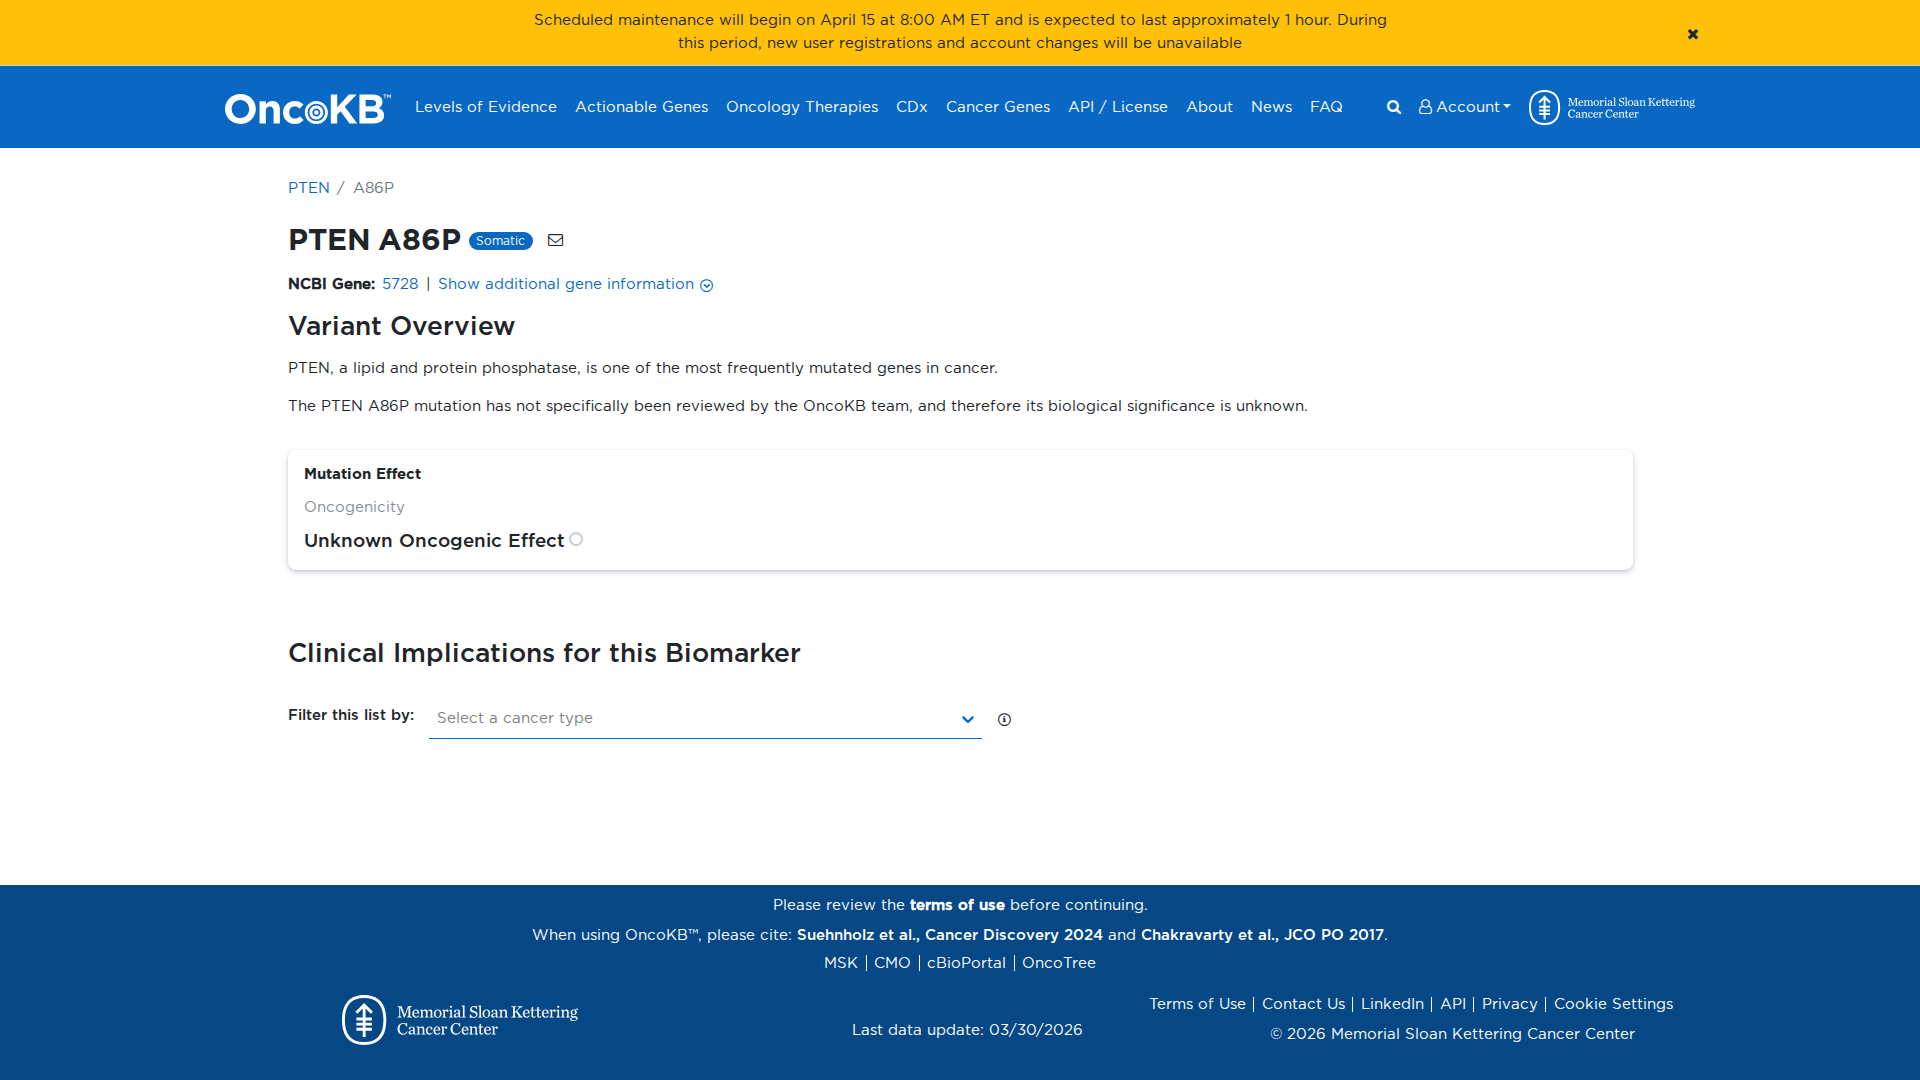Go to Actionable Genes page
The height and width of the screenshot is (1080, 1920).
point(641,107)
